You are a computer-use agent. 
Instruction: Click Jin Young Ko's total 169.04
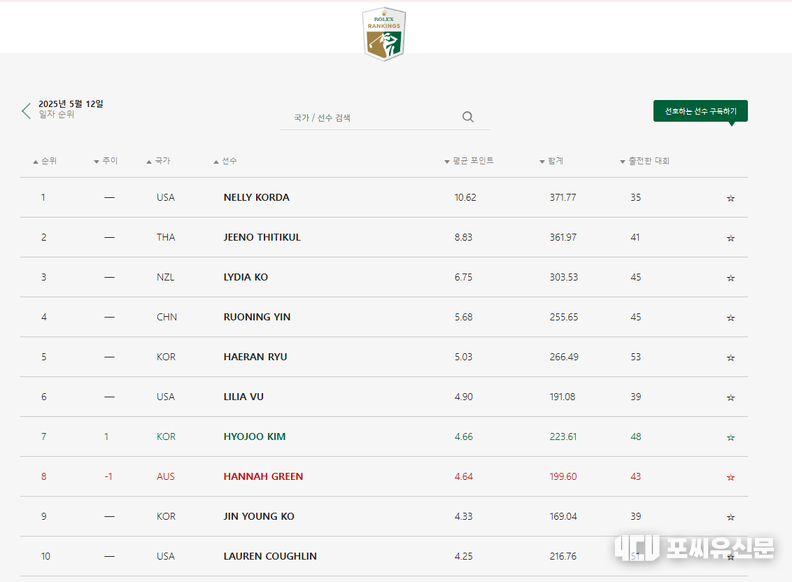(x=563, y=516)
